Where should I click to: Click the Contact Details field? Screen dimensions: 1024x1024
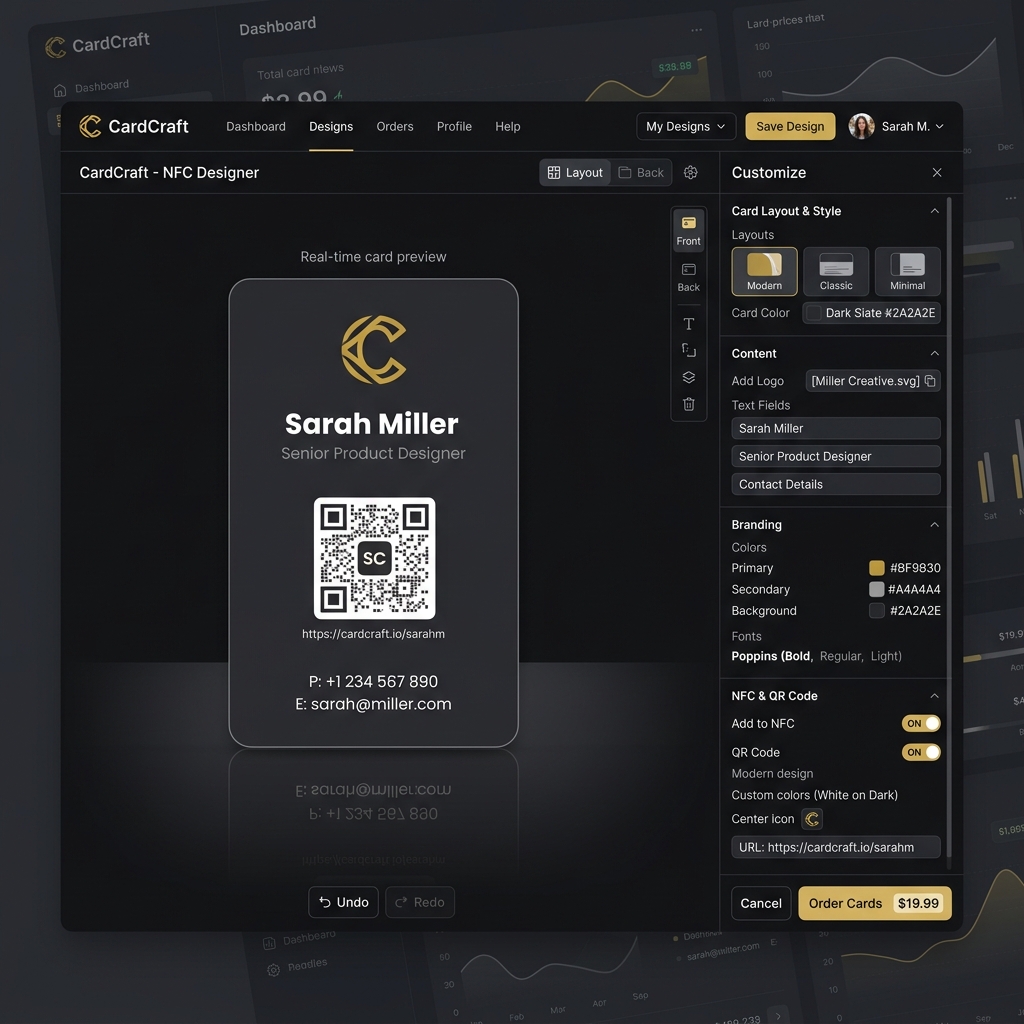point(836,484)
